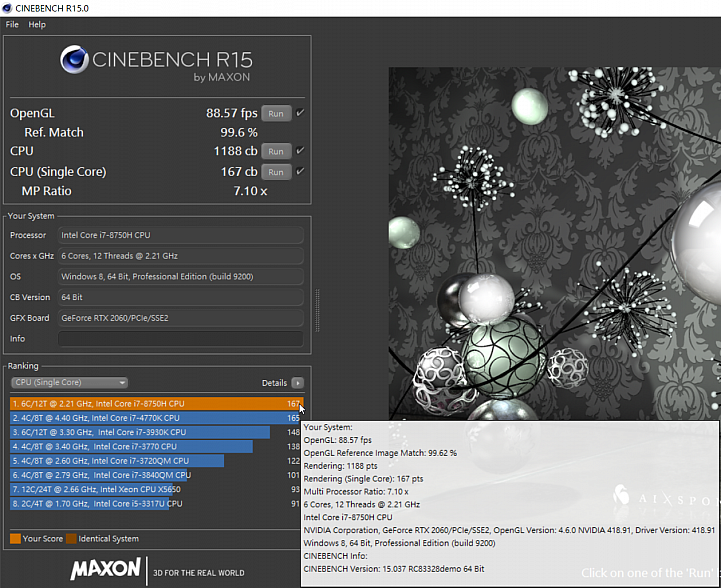Click tooltip line Rendering: 1188 pts

coord(340,466)
